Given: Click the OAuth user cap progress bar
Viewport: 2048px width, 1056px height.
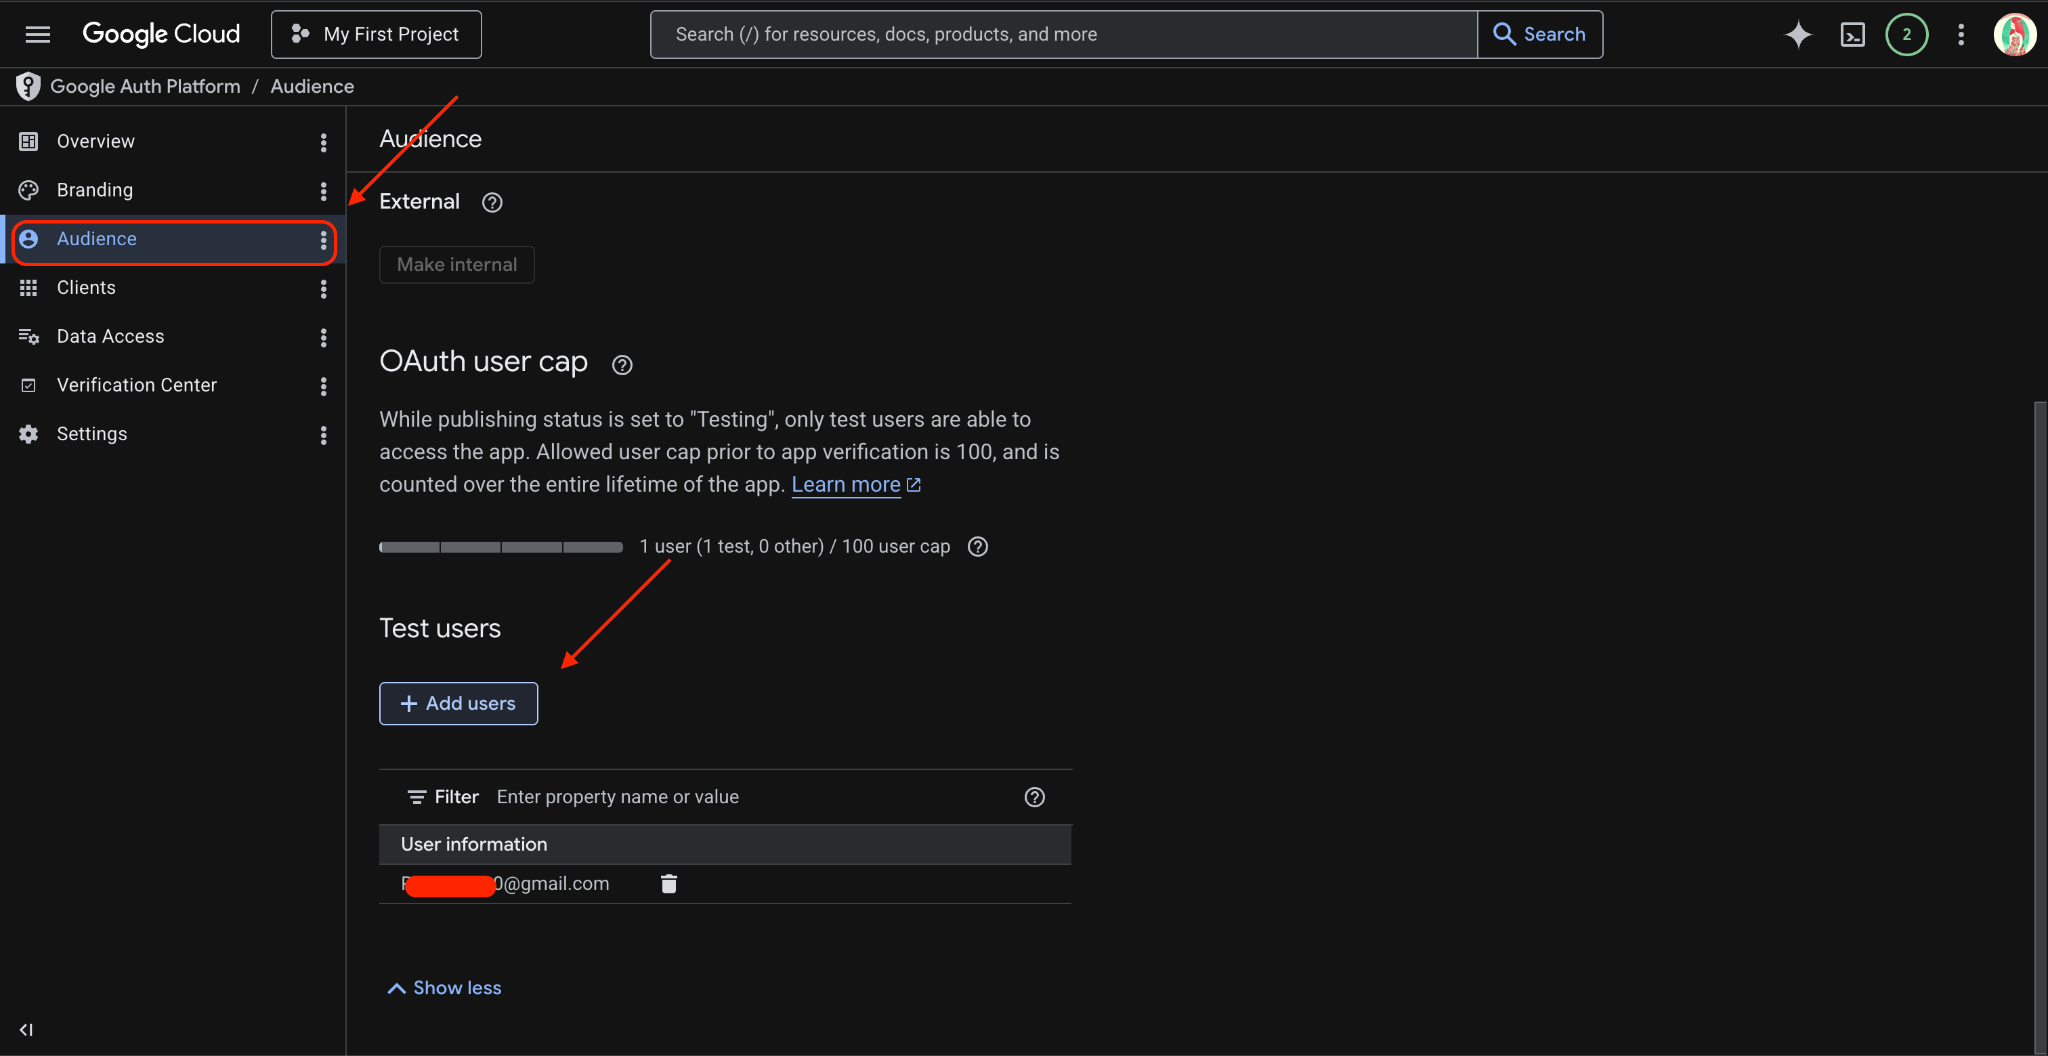Looking at the screenshot, I should tap(501, 547).
